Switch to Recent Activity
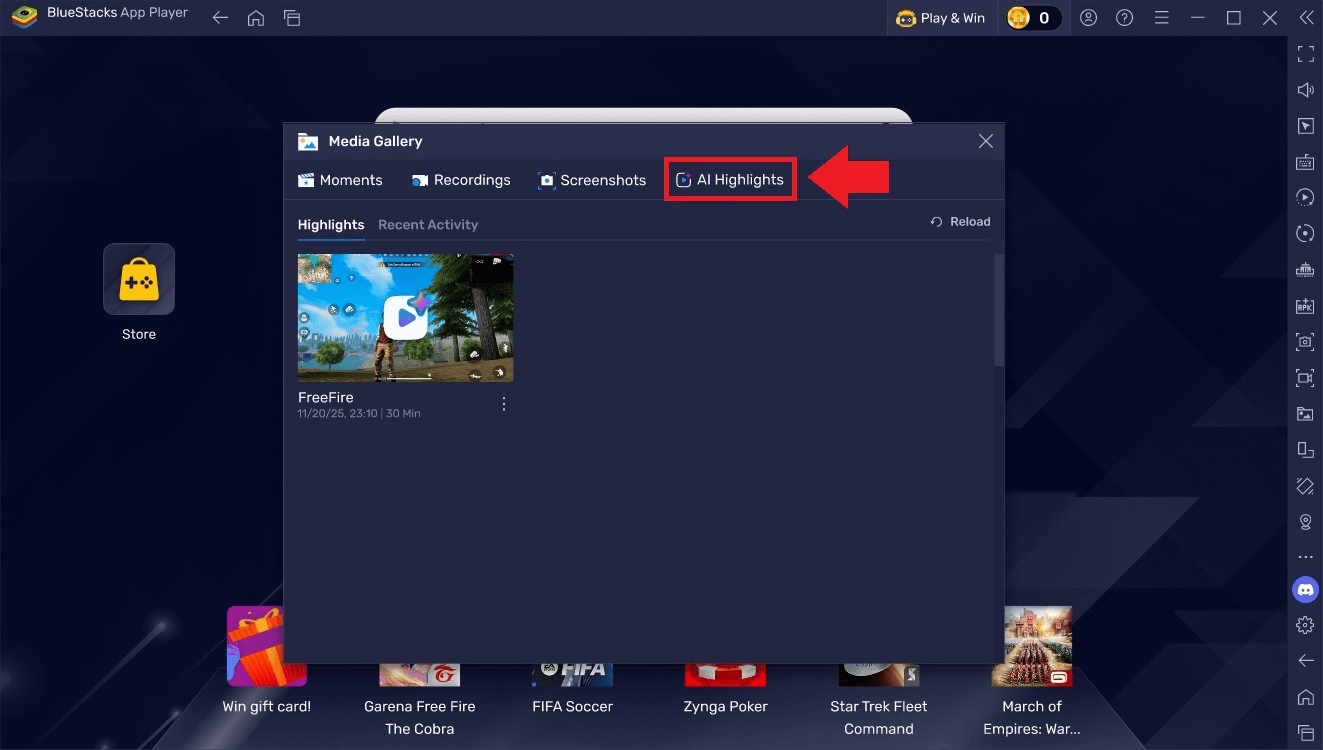The height and width of the screenshot is (750, 1323). 428,225
